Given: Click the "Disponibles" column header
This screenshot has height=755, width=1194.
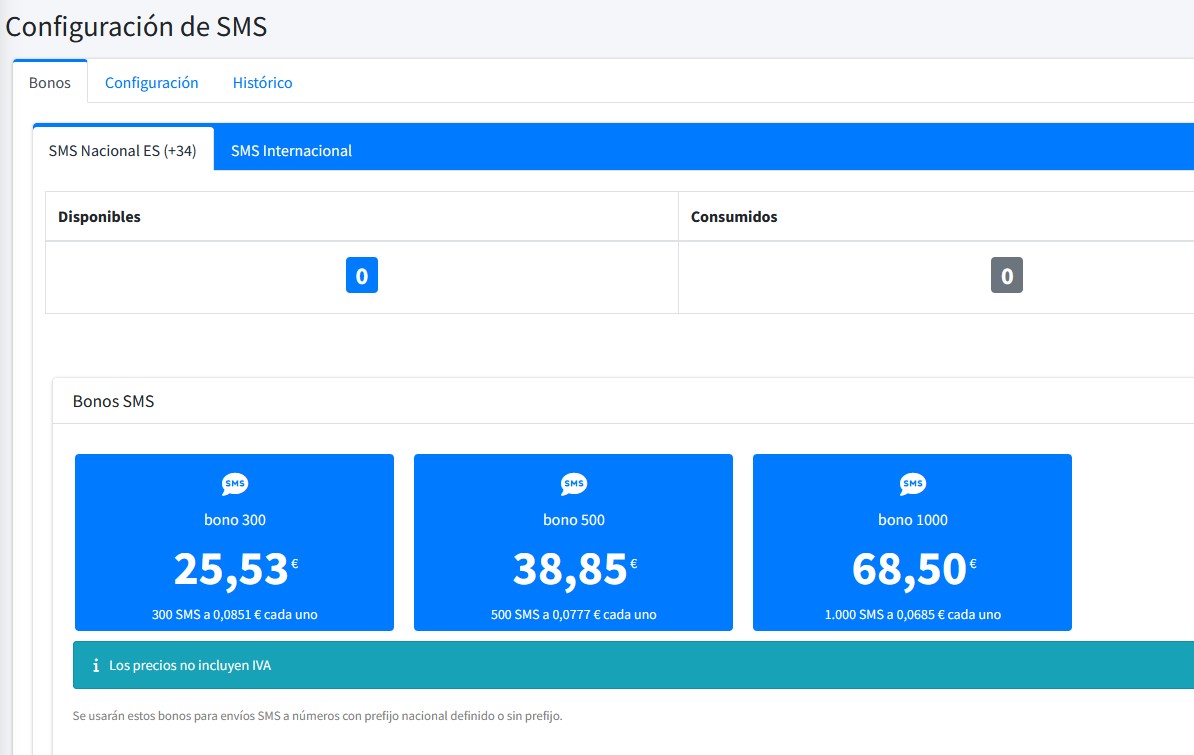Looking at the screenshot, I should click(x=99, y=216).
